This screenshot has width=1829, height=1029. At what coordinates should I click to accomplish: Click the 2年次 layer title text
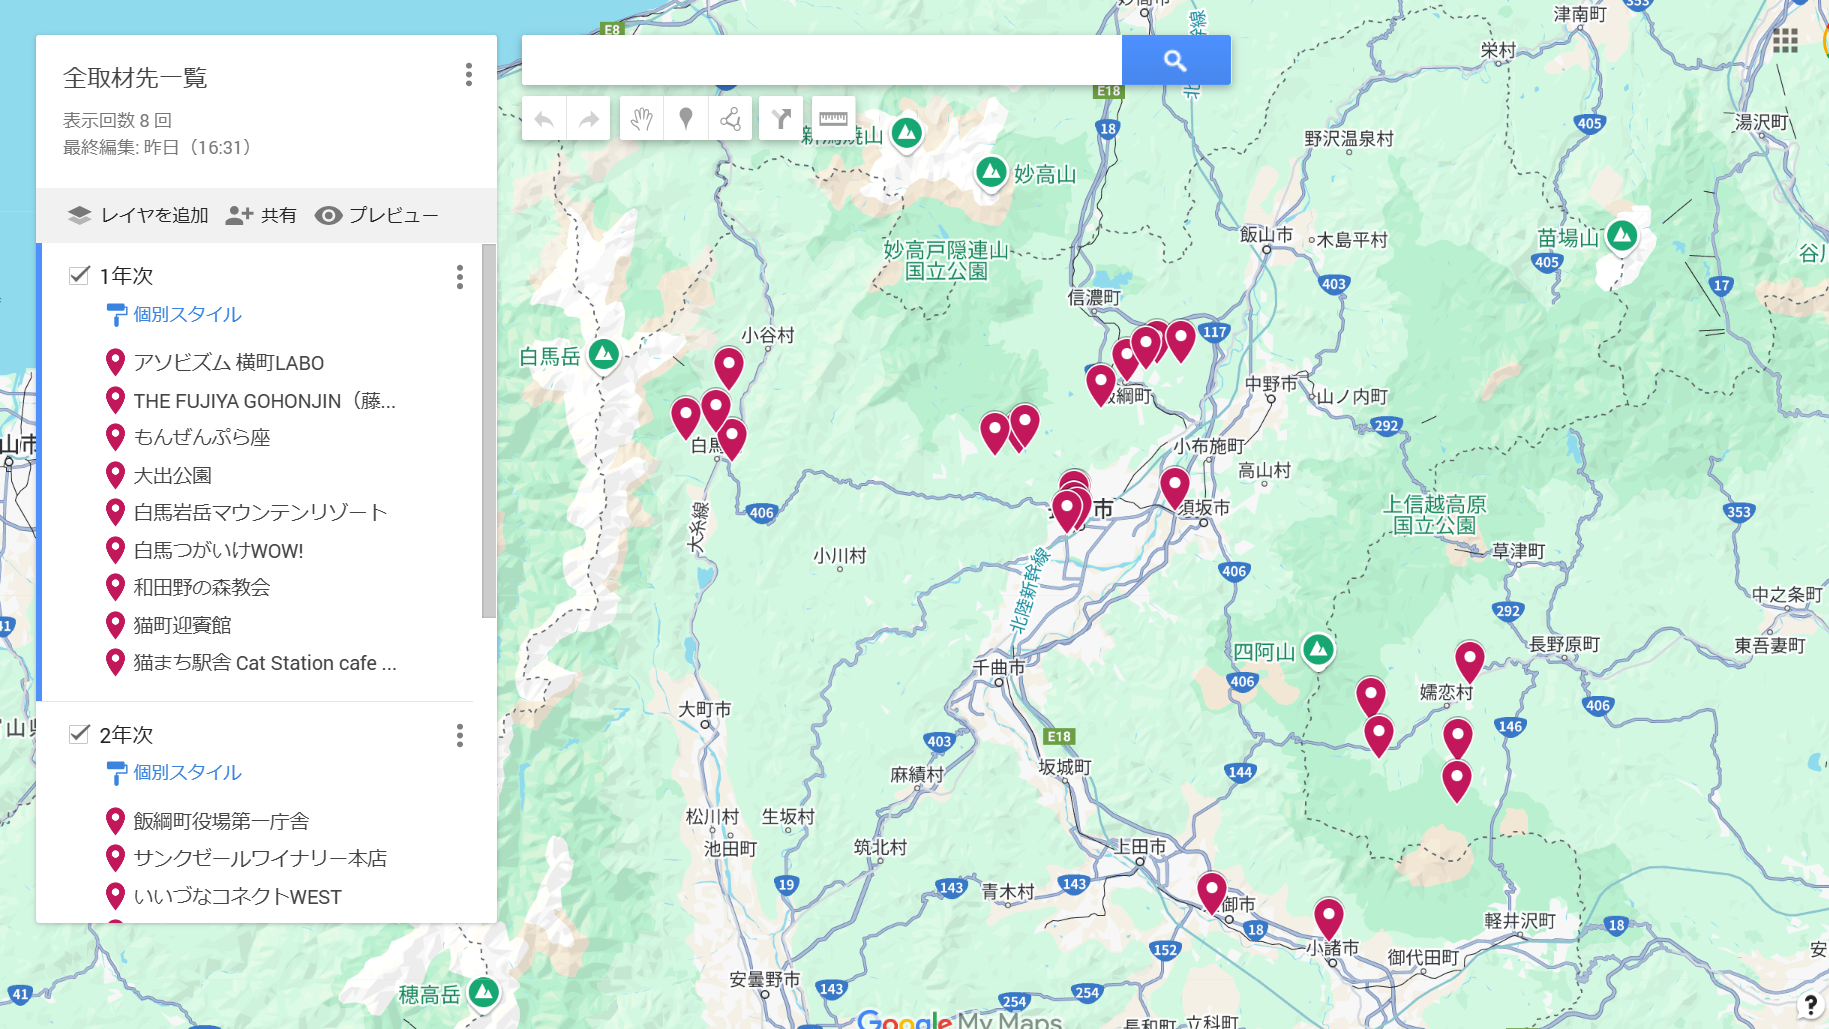pos(126,735)
